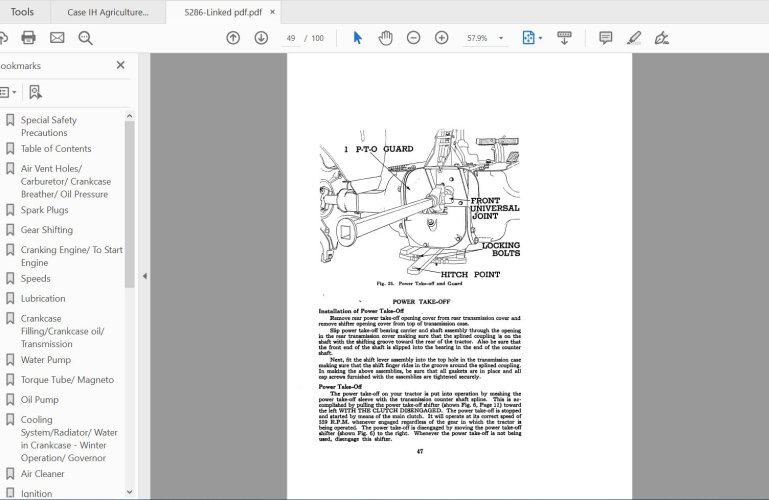This screenshot has height=500, width=769.
Task: Click the zoom percentage value field
Action: [478, 38]
